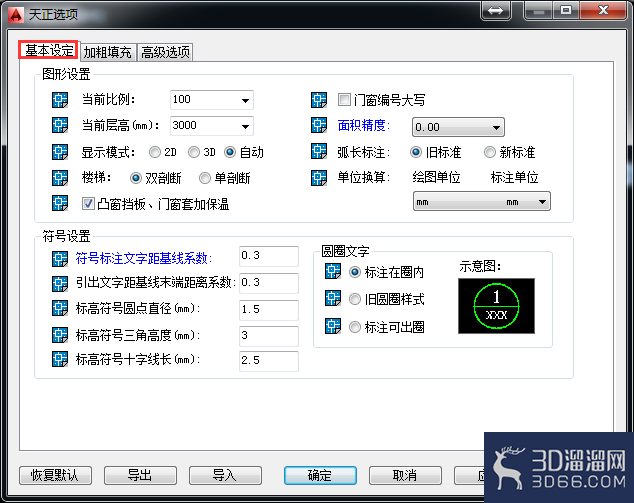Click the 恢复默认 button

(55, 475)
